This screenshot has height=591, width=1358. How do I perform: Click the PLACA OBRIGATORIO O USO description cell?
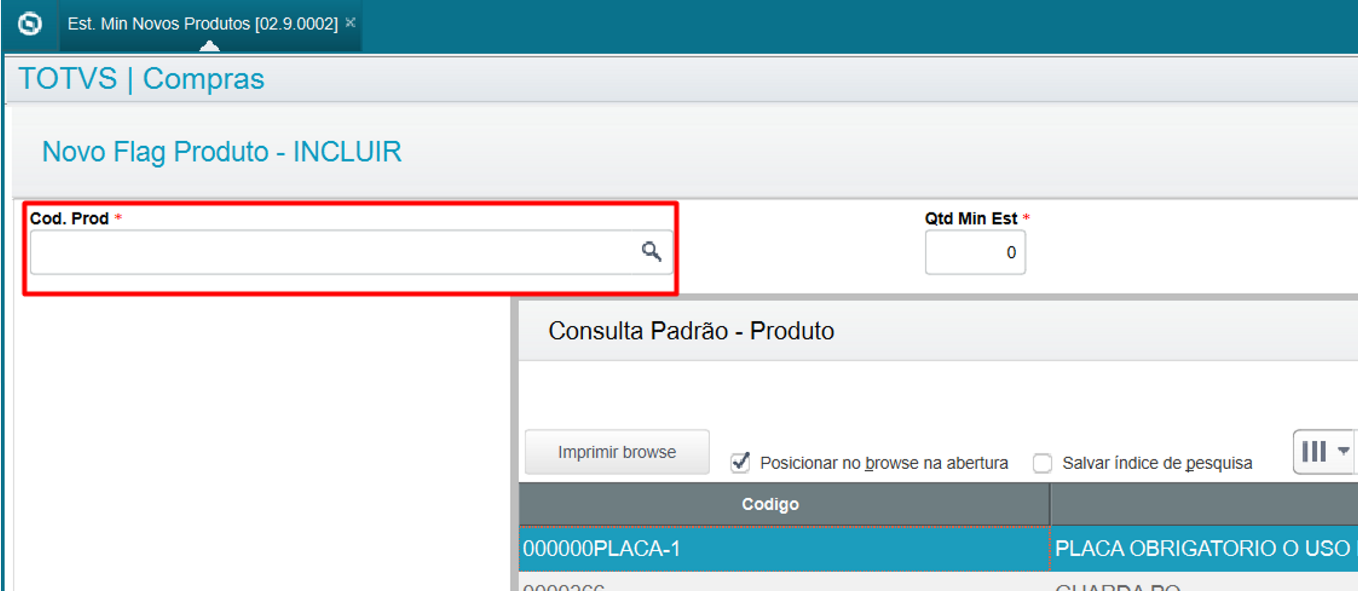[1204, 548]
